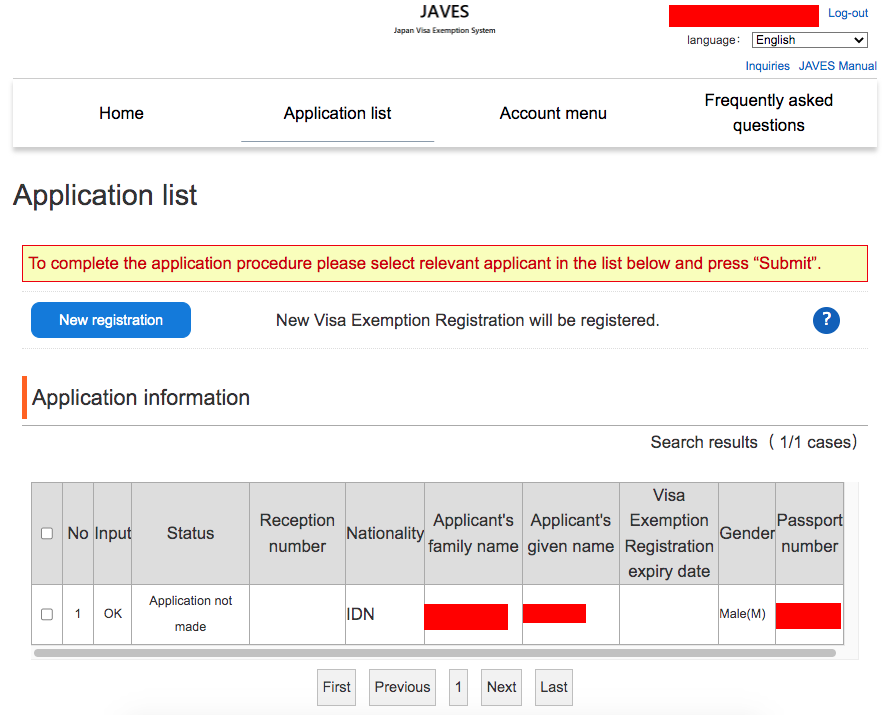Click the table's horizontal scrollbar
The height and width of the screenshot is (715, 896).
[434, 653]
